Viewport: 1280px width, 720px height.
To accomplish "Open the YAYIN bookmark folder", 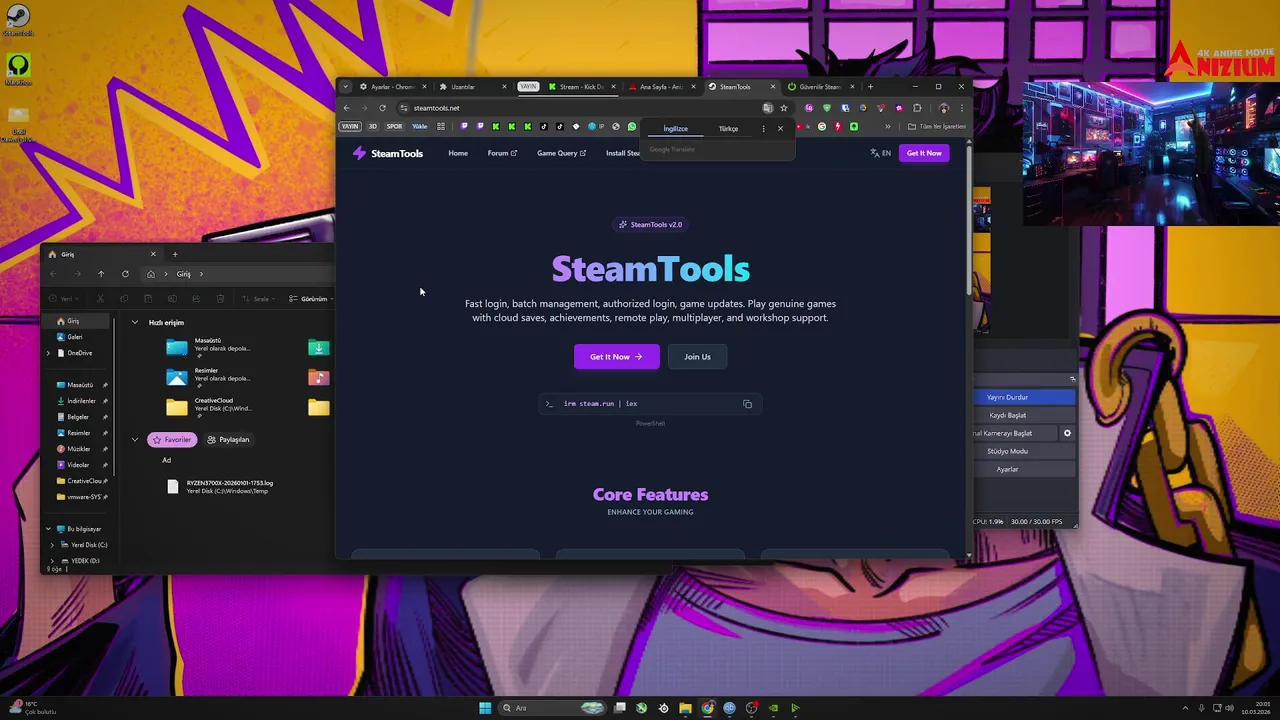I will coord(350,127).
